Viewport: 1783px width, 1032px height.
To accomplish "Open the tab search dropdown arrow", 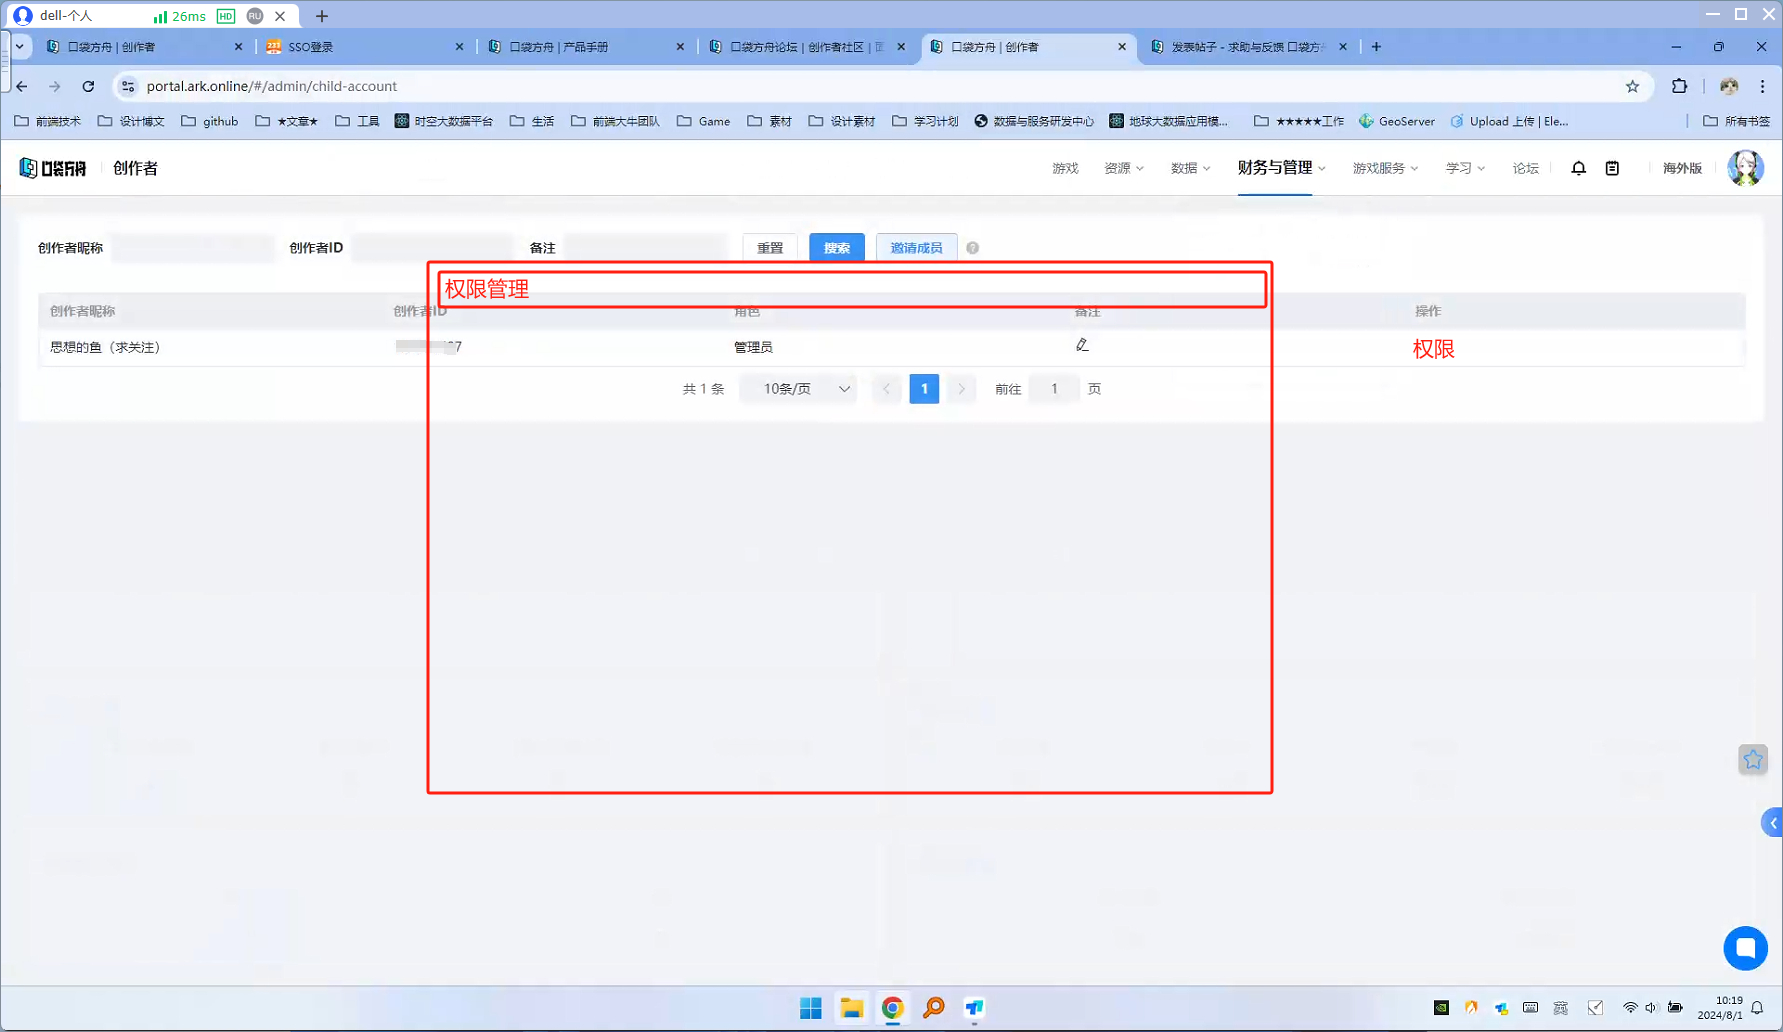I will pyautogui.click(x=19, y=47).
